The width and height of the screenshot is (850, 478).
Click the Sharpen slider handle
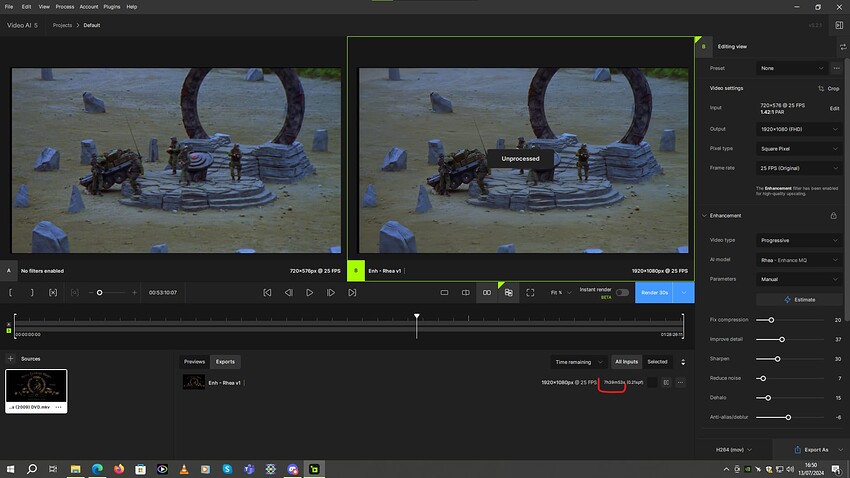tap(777, 358)
